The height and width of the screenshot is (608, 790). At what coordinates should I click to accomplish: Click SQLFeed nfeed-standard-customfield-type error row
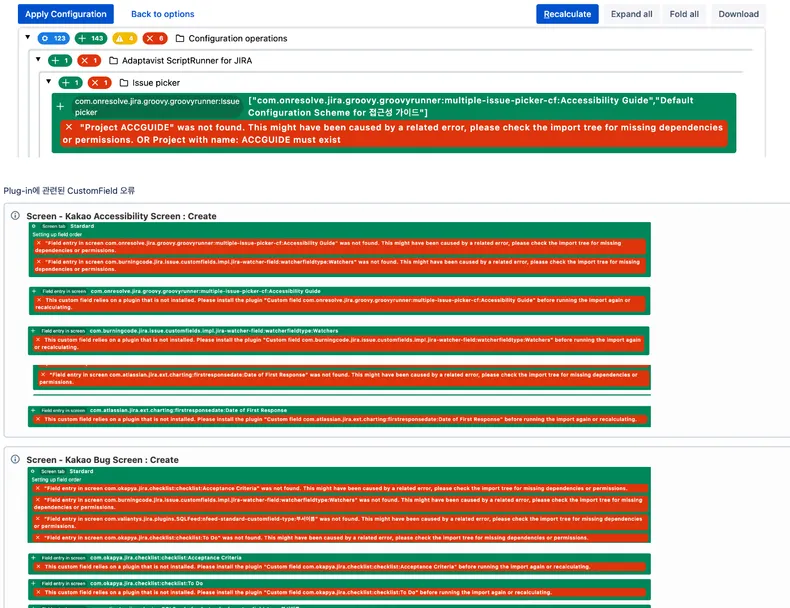340,522
